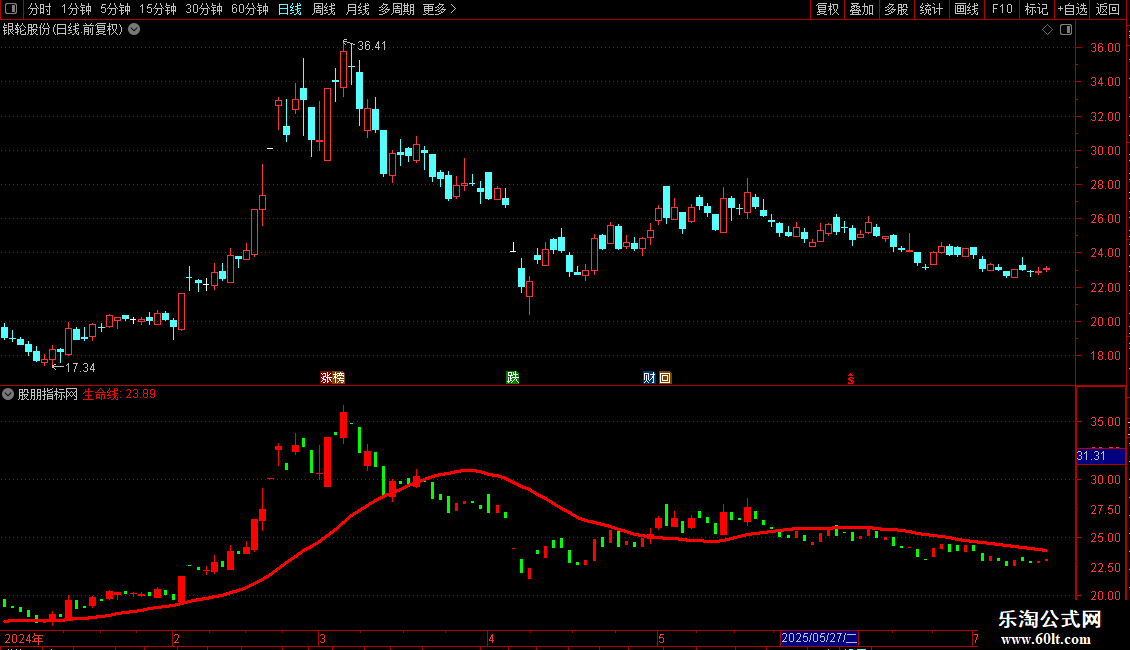Click the 回 buyback marker icon
This screenshot has width=1130, height=650.
coord(665,378)
